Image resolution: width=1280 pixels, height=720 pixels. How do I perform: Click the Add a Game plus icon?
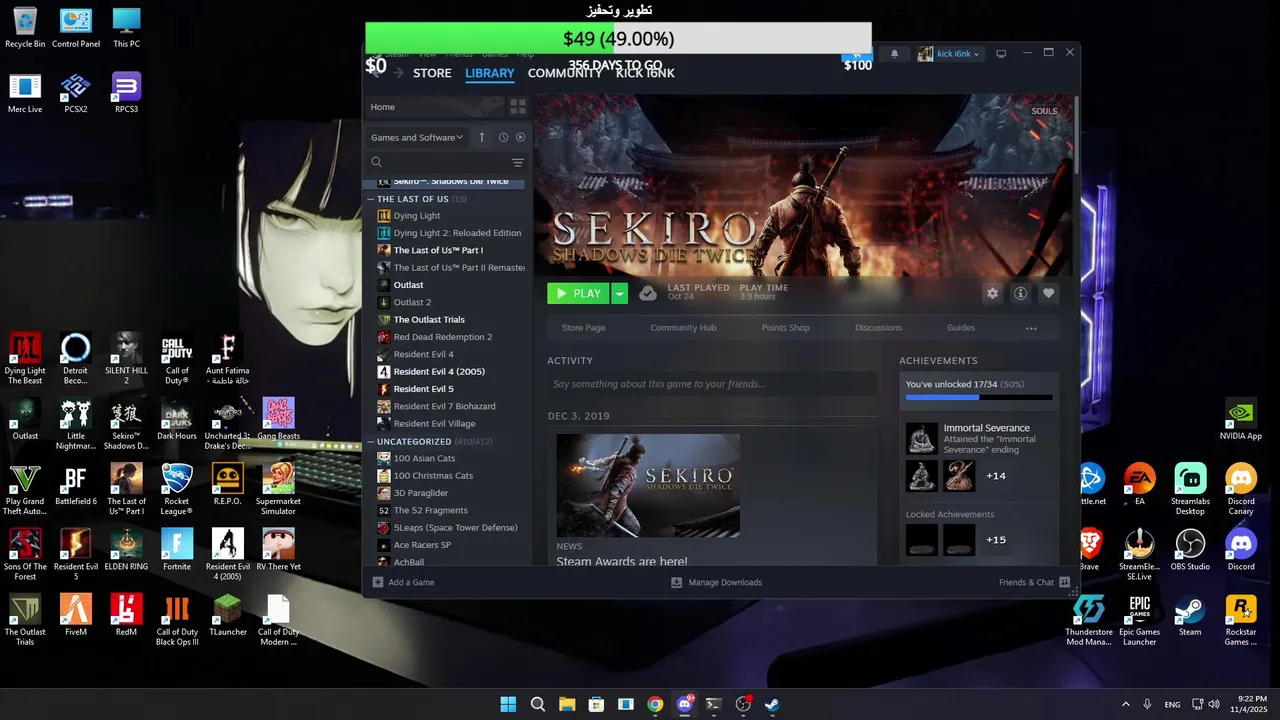[377, 582]
